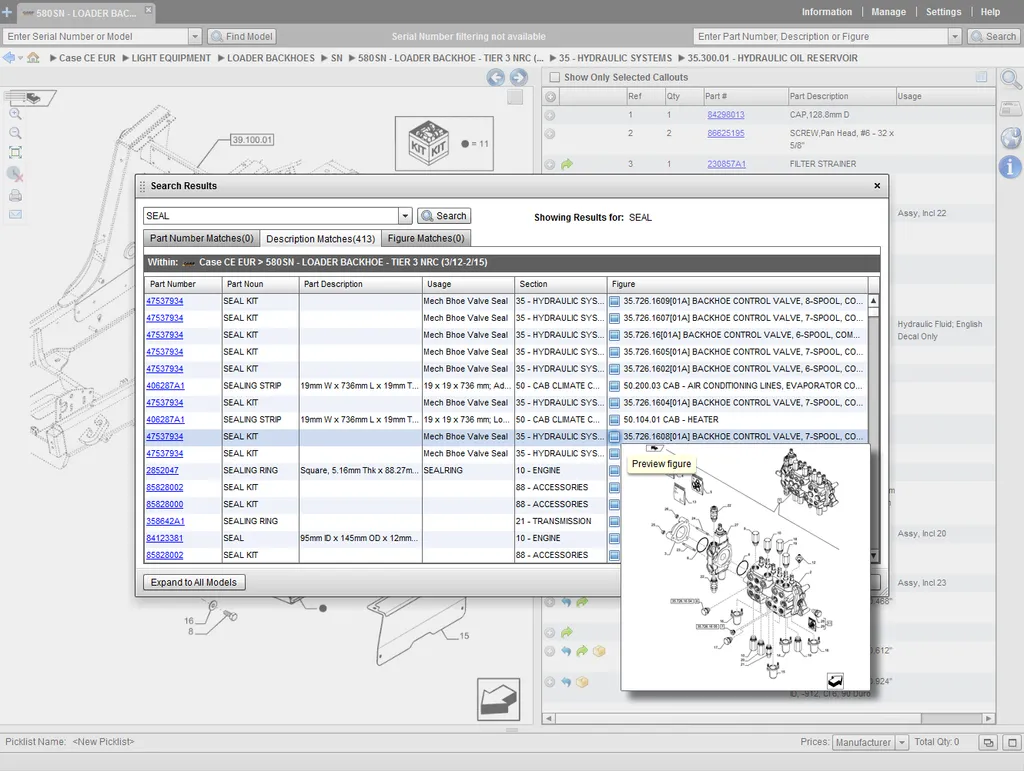Close the Search Results dialog
The height and width of the screenshot is (771, 1024).
tap(877, 186)
